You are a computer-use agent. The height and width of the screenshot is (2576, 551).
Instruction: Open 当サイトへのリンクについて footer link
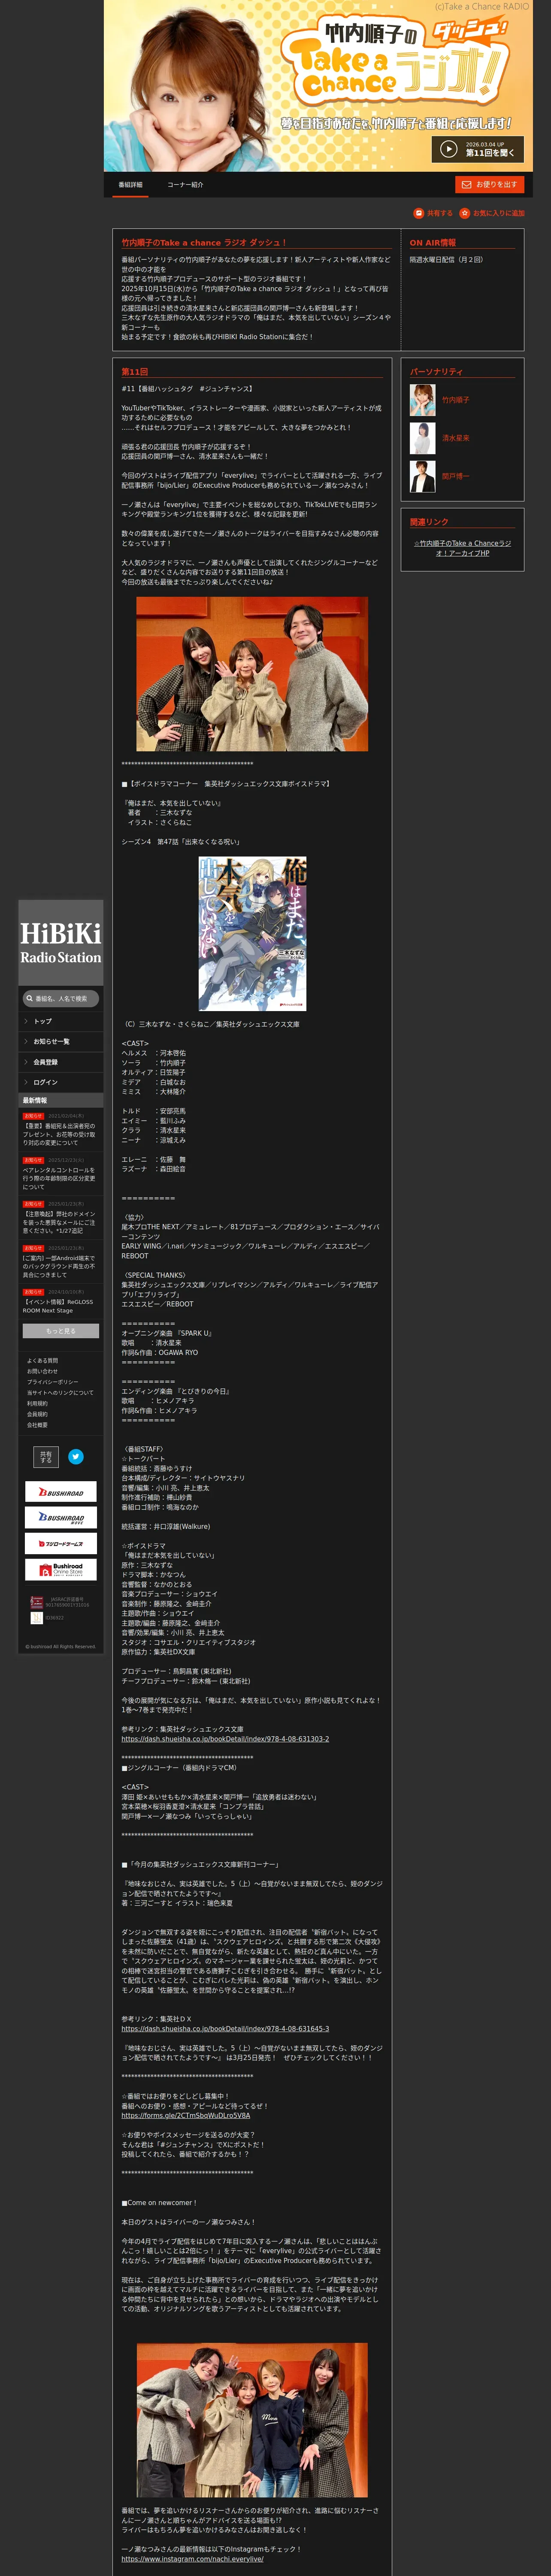point(60,1393)
